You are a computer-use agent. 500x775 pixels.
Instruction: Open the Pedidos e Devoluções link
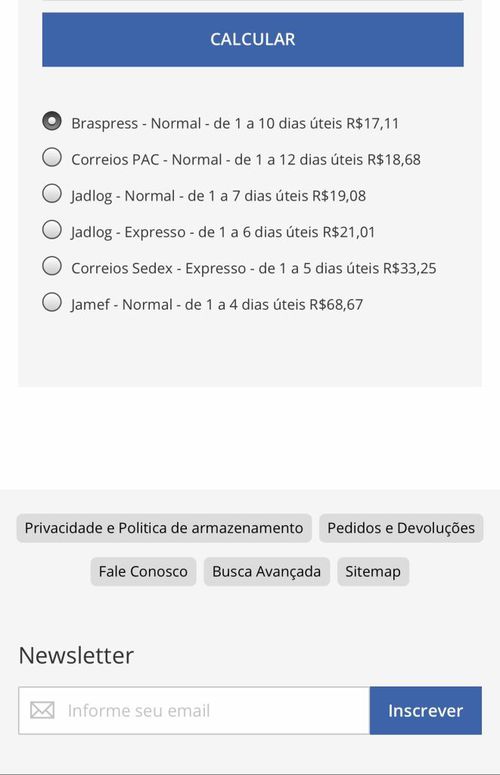pyautogui.click(x=401, y=528)
